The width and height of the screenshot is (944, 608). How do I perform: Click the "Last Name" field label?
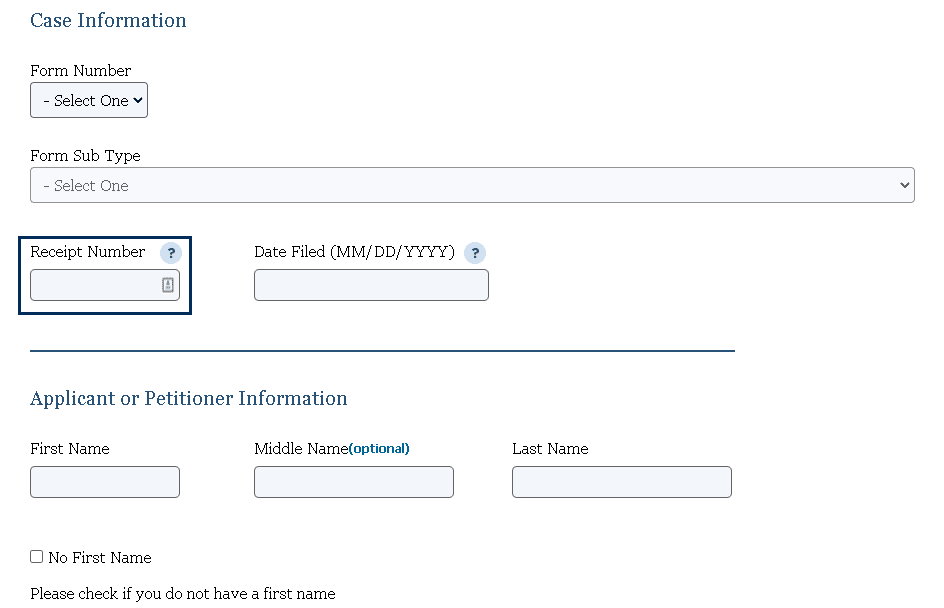(x=550, y=449)
